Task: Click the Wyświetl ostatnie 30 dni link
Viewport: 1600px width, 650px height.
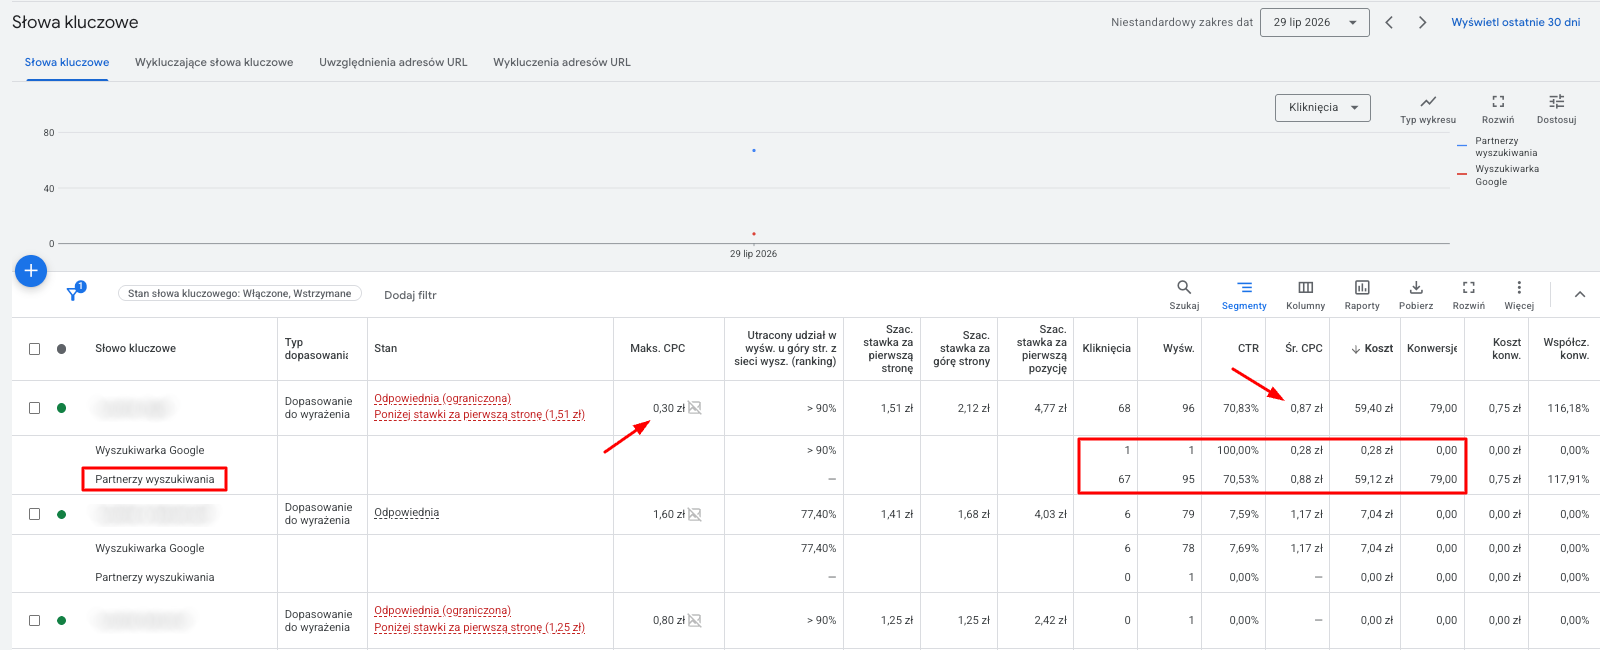Action: [x=1516, y=22]
